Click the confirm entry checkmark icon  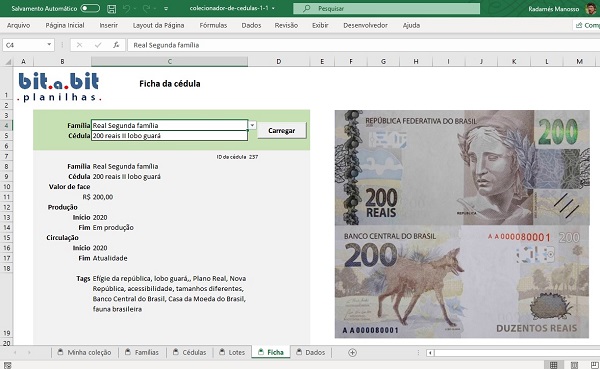[x=98, y=45]
